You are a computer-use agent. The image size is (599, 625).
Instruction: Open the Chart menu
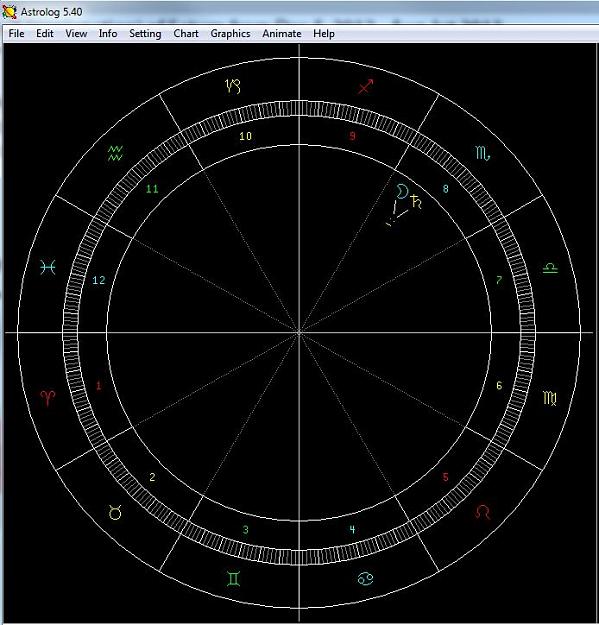tap(186, 33)
